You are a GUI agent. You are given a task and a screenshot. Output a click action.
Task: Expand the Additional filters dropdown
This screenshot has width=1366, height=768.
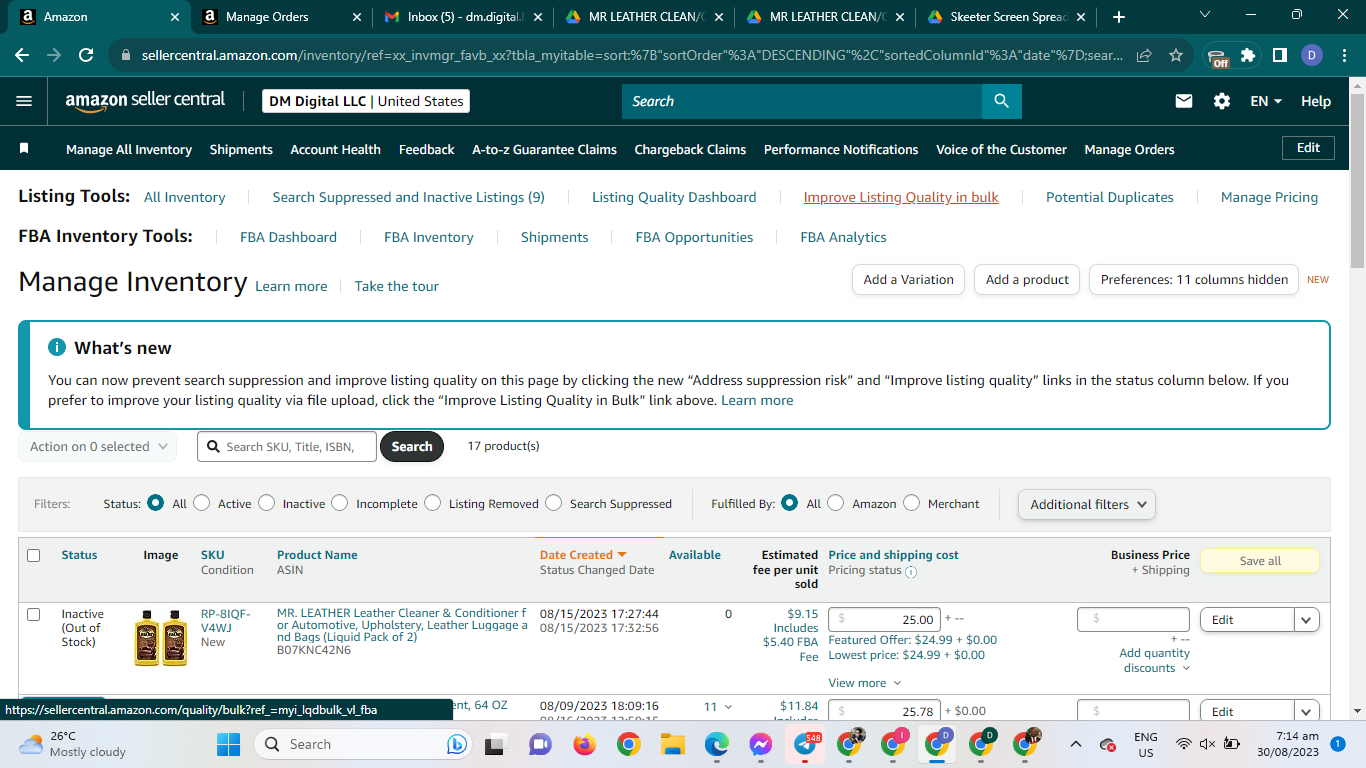1086,504
